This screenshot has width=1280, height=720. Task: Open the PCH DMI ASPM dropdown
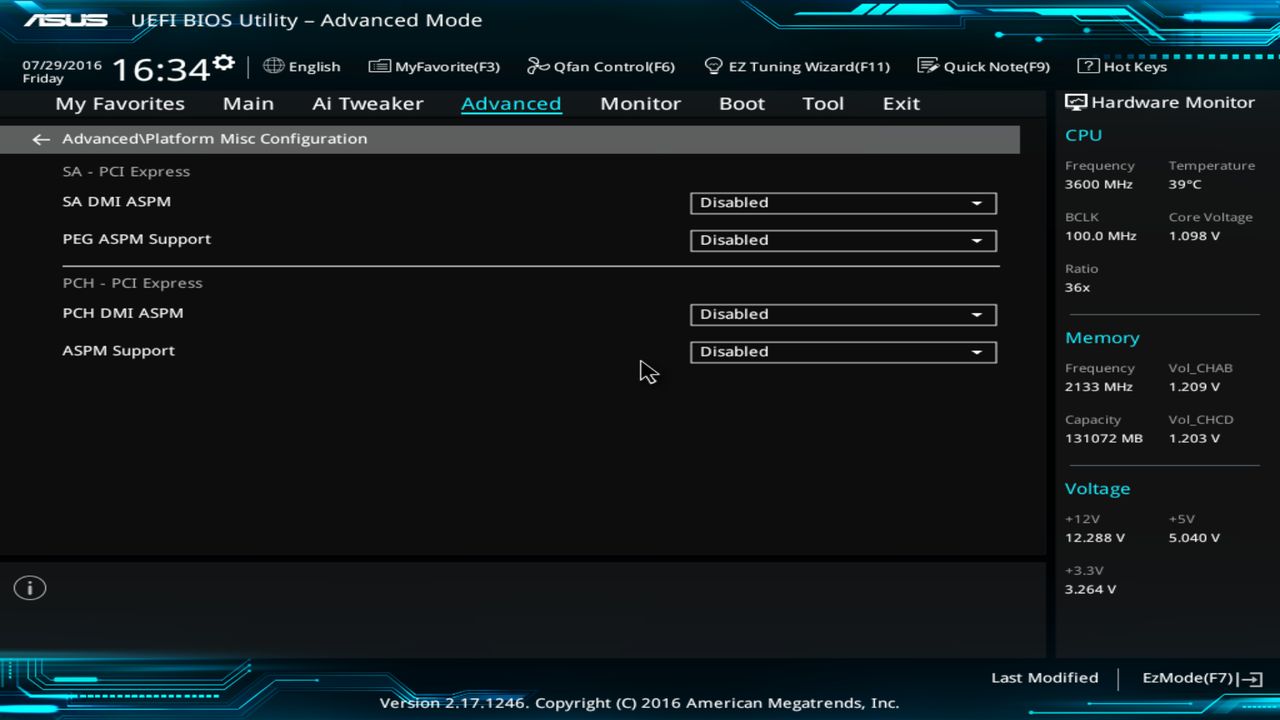click(x=842, y=314)
